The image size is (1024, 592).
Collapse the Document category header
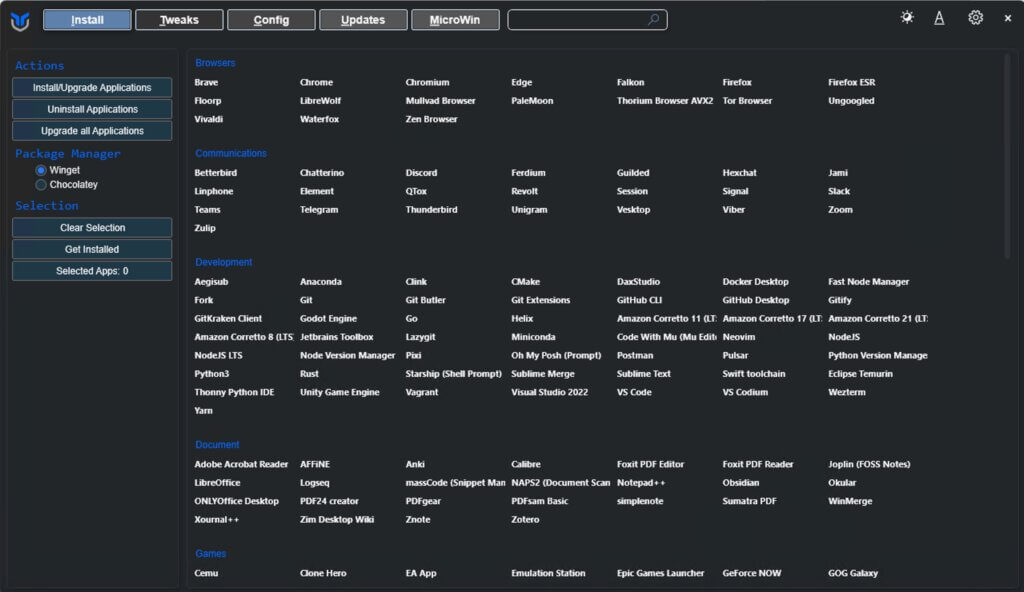tap(217, 444)
